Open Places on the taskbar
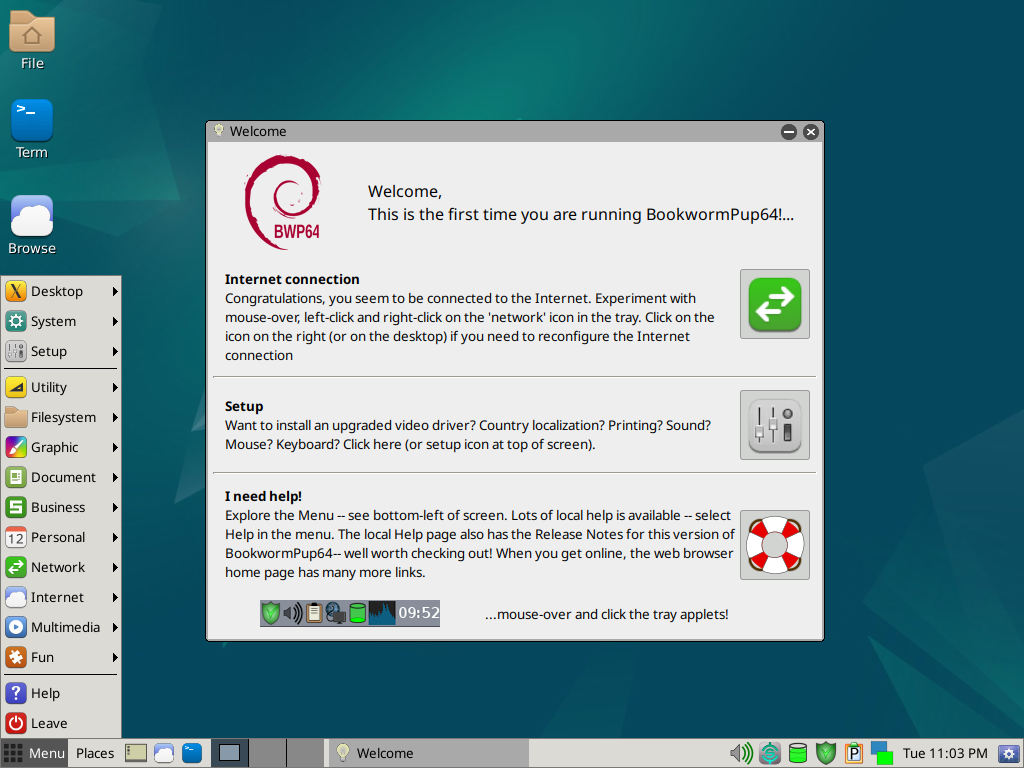1024x768 pixels. click(x=95, y=753)
